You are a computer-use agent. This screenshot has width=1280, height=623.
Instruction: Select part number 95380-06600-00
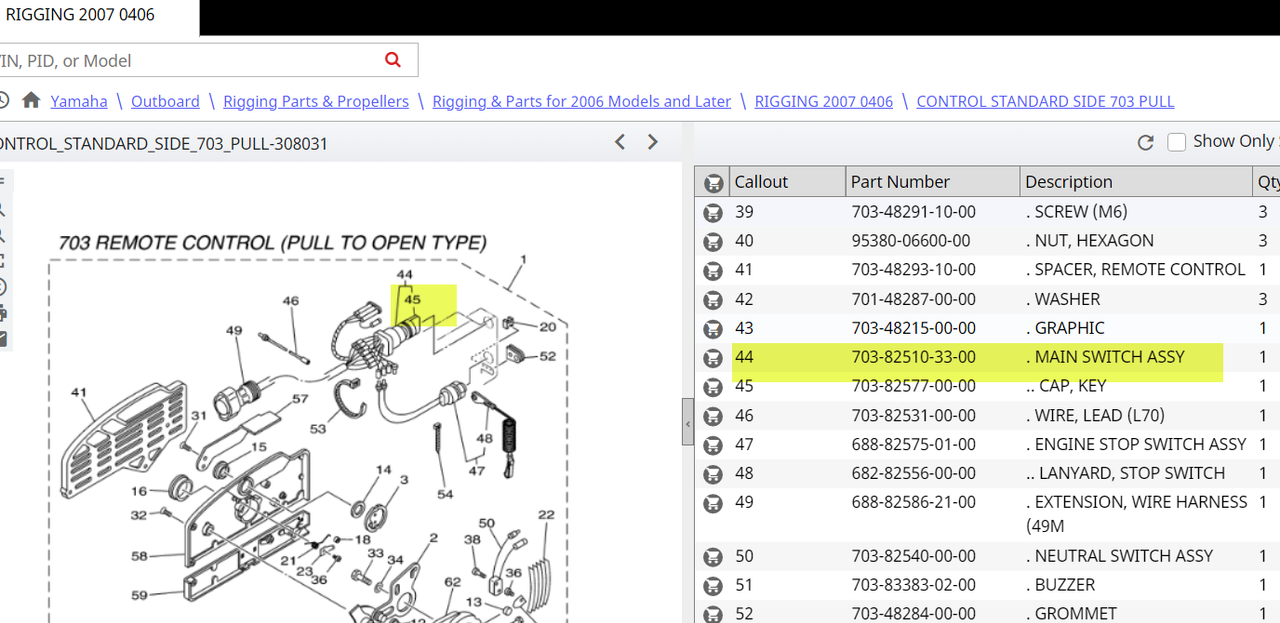tap(910, 241)
